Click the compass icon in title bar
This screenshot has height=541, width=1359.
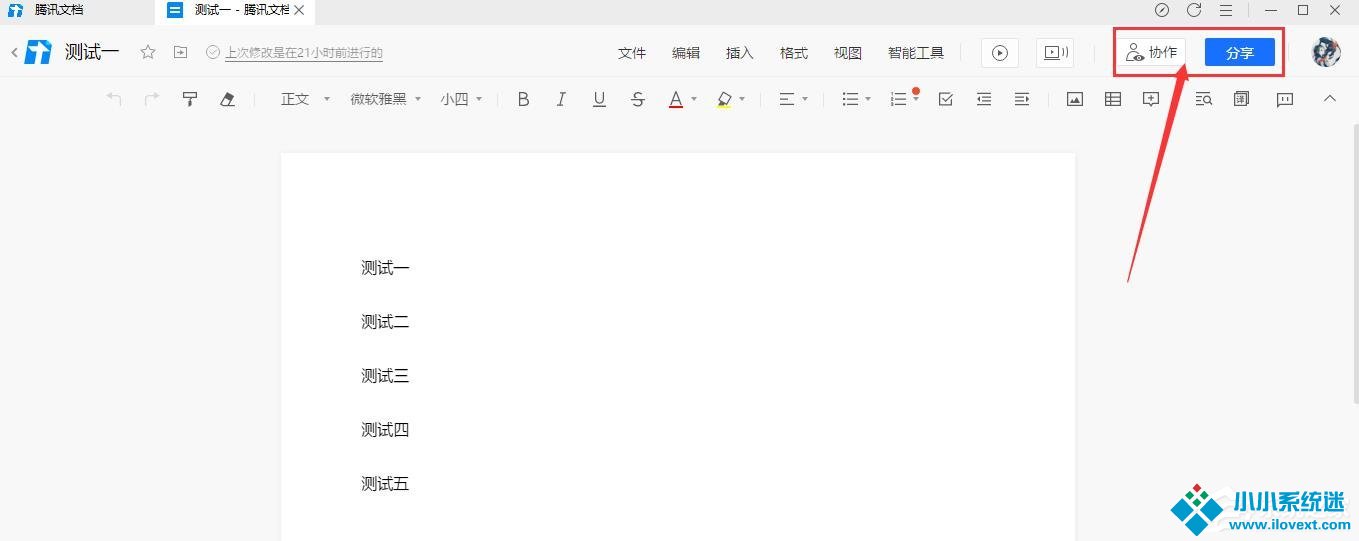1162,10
